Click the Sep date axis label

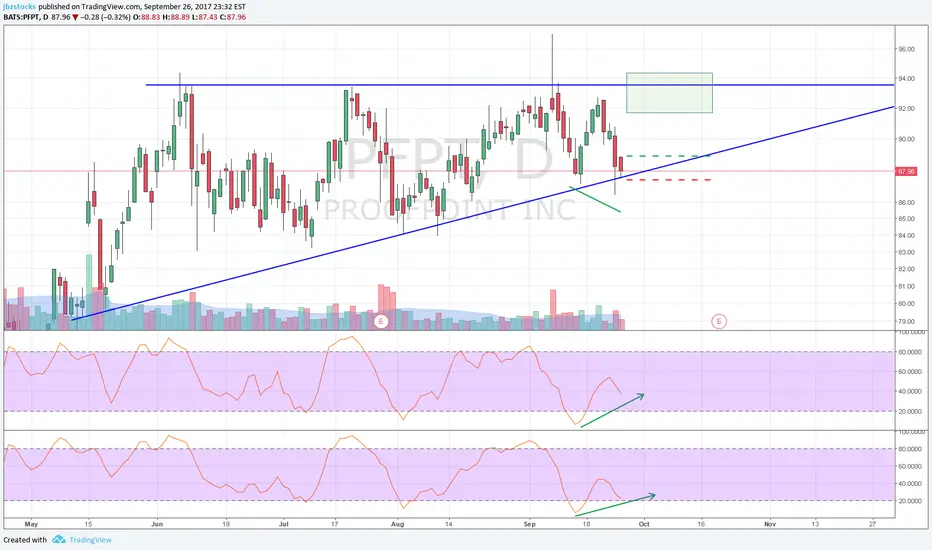pyautogui.click(x=530, y=524)
